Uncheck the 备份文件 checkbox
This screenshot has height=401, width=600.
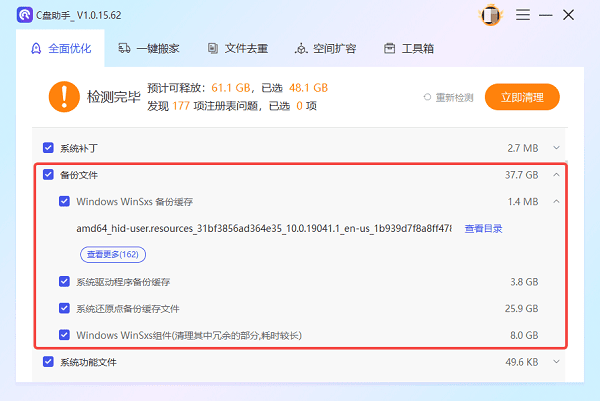[48, 174]
